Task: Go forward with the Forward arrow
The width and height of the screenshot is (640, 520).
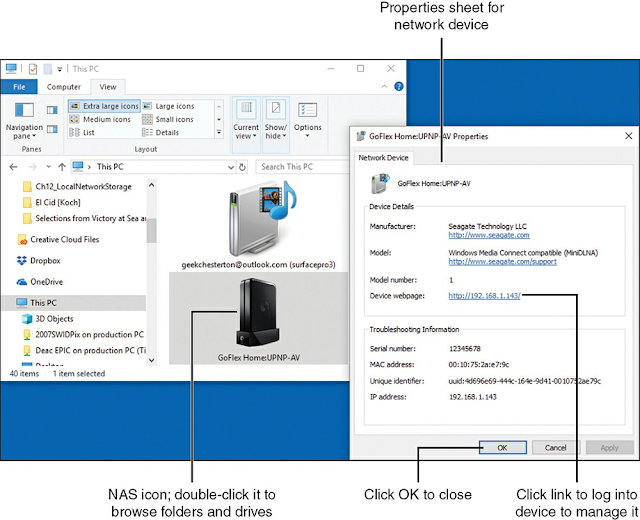Action: tap(33, 167)
